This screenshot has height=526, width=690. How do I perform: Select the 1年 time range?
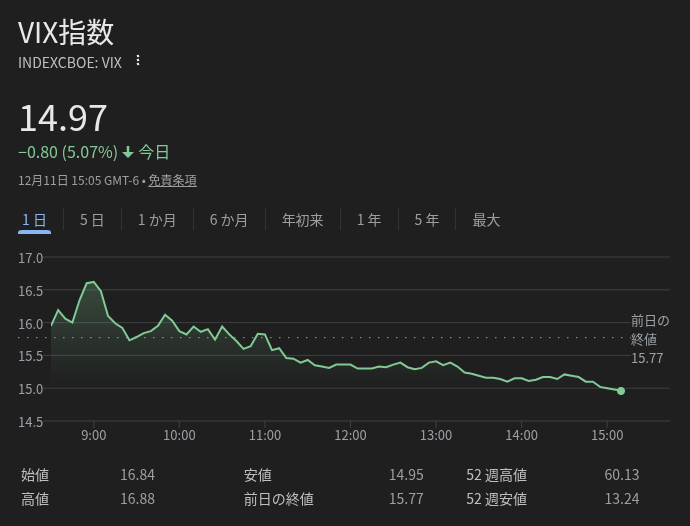tap(369, 220)
